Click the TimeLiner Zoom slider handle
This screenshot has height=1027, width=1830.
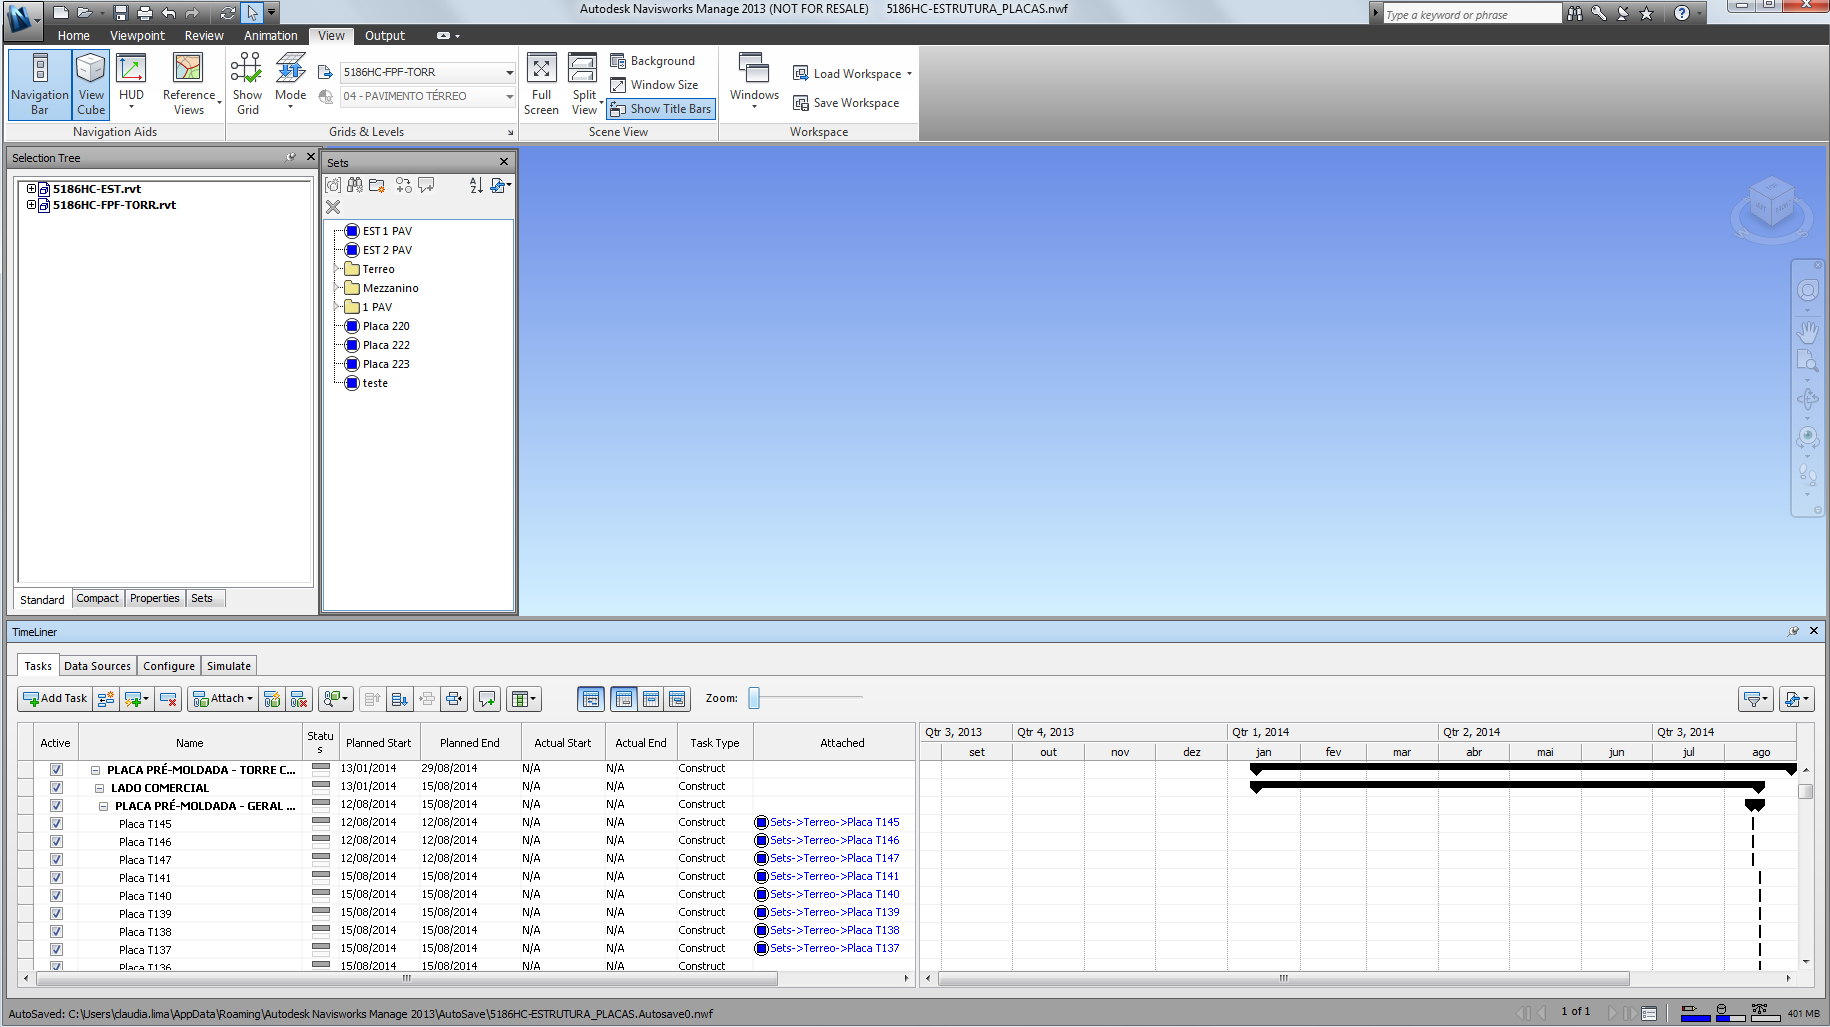(754, 698)
